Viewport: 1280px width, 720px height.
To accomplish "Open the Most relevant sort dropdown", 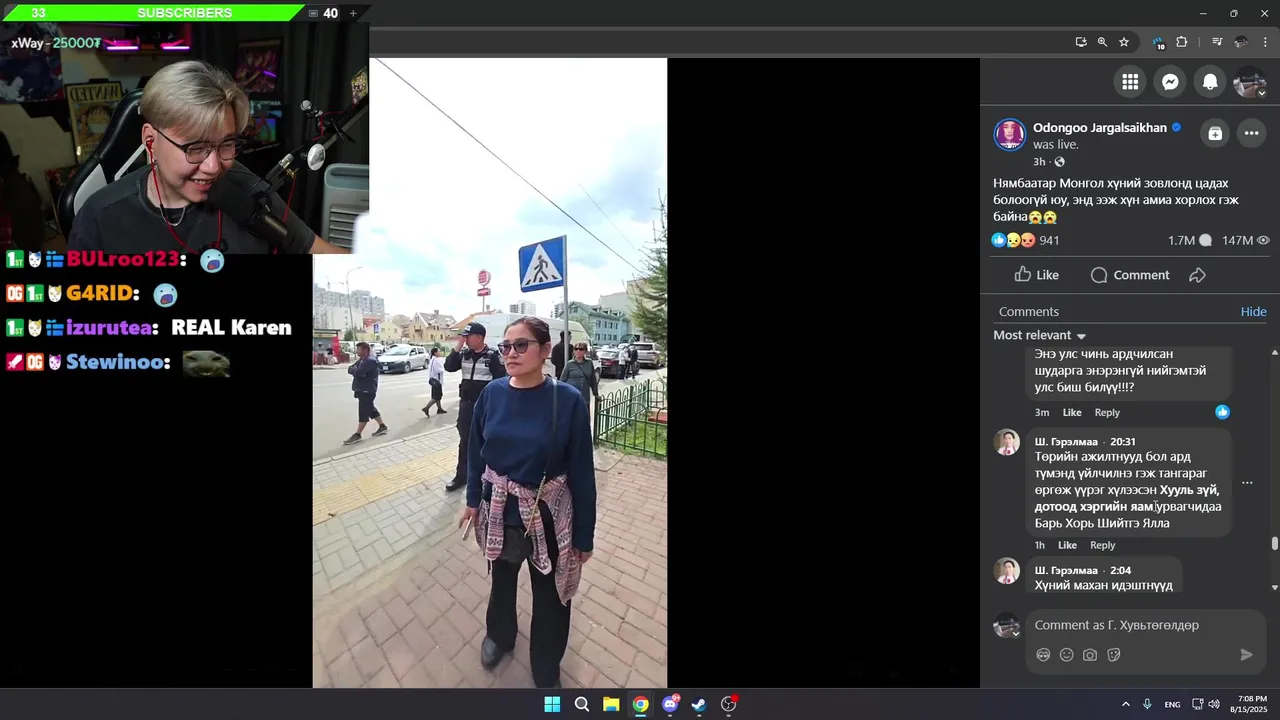I will 1040,335.
